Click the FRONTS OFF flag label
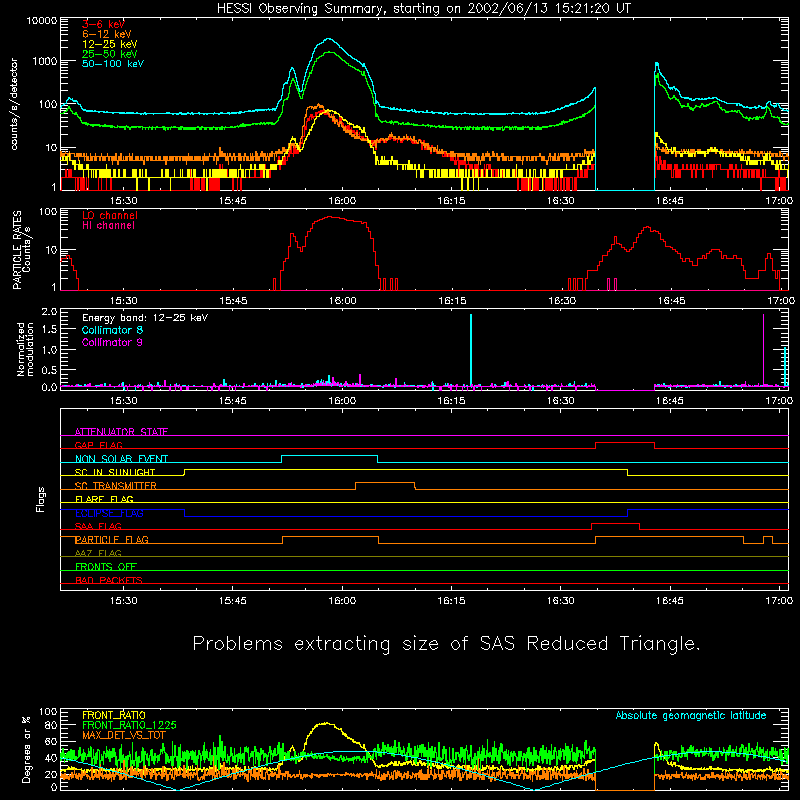This screenshot has width=800, height=800. pyautogui.click(x=106, y=566)
